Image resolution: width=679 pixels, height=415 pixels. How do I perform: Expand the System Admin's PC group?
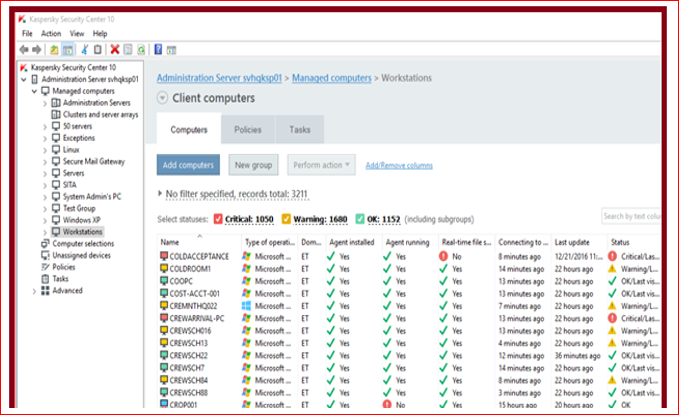(45, 197)
